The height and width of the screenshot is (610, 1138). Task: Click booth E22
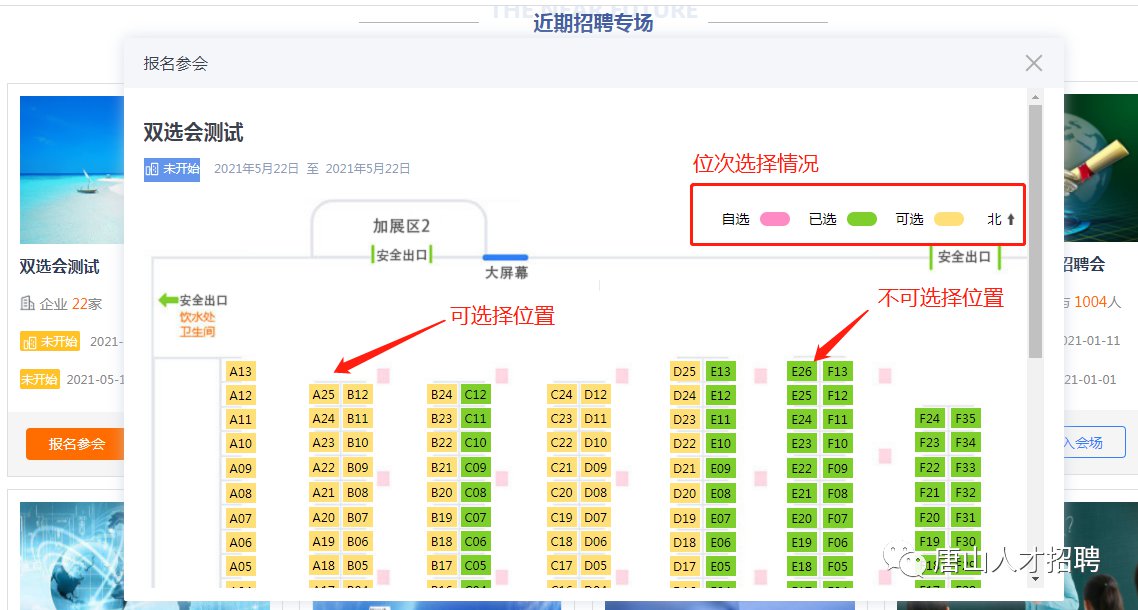click(x=802, y=469)
